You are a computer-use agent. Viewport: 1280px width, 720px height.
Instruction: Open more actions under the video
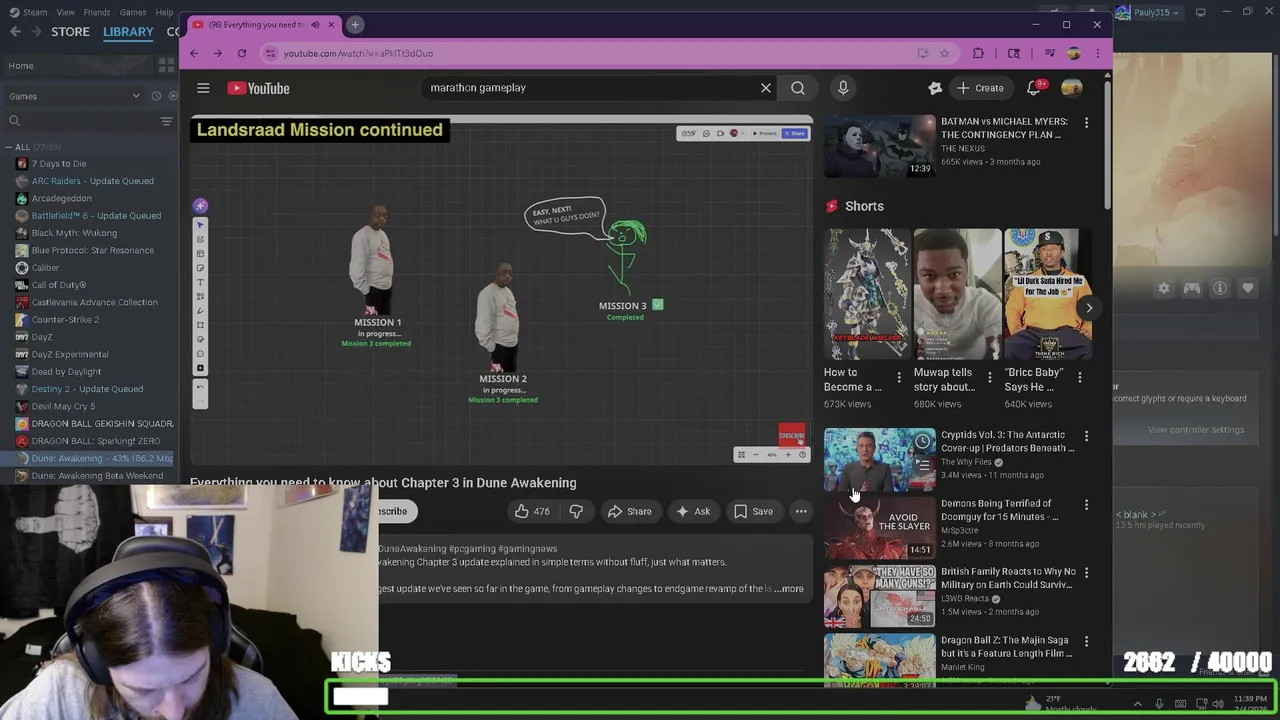point(801,511)
